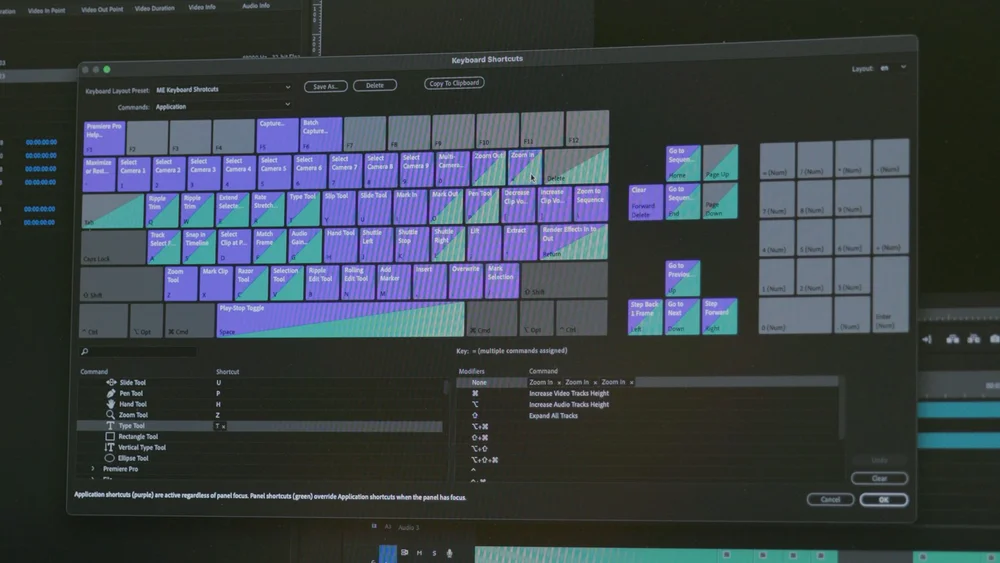Select the Zoom In key on keyboard
The width and height of the screenshot is (1000, 563).
(525, 167)
